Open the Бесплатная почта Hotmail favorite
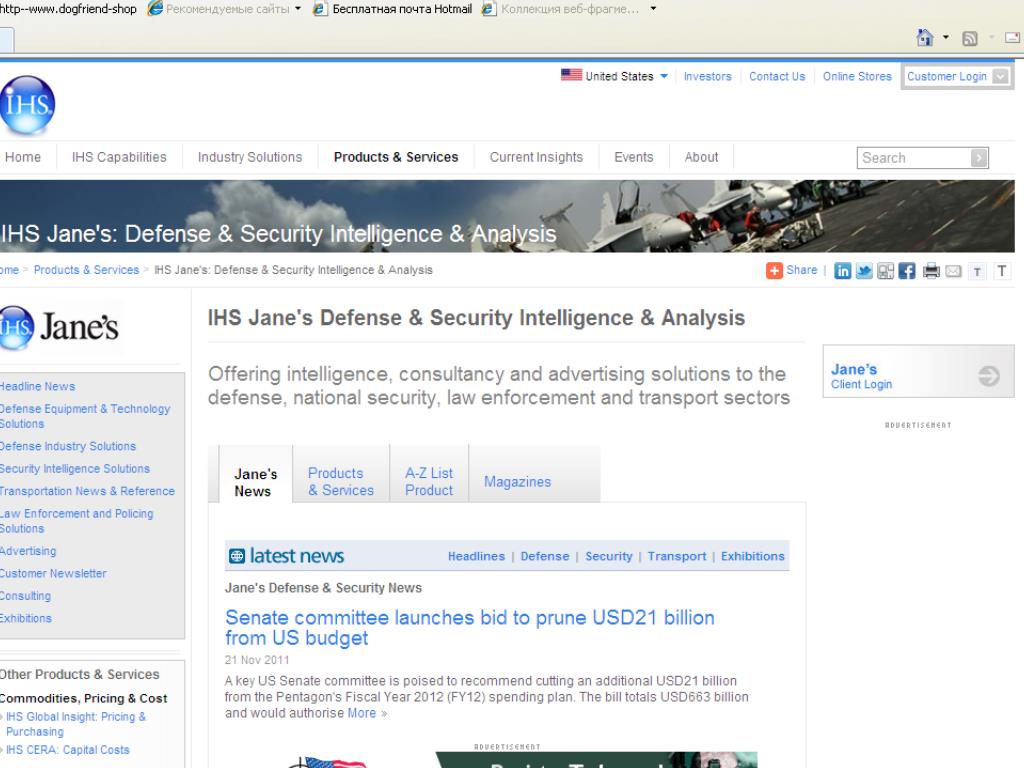Screen dimensions: 1024x768 click(x=394, y=9)
